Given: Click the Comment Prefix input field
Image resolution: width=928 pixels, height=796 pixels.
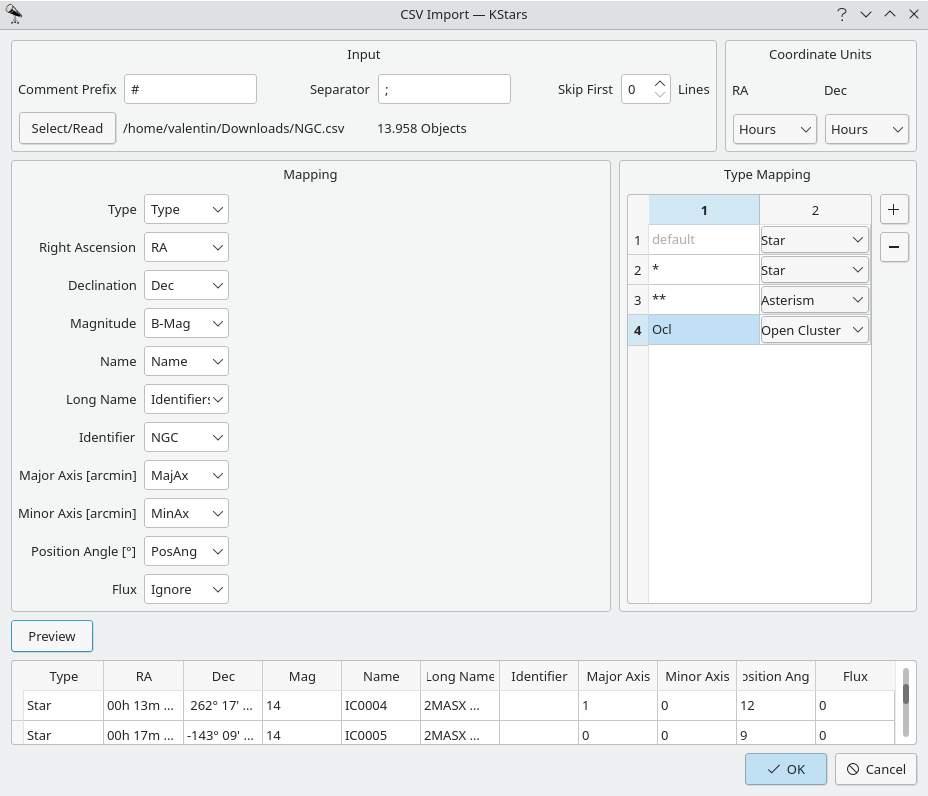Looking at the screenshot, I should pos(190,89).
